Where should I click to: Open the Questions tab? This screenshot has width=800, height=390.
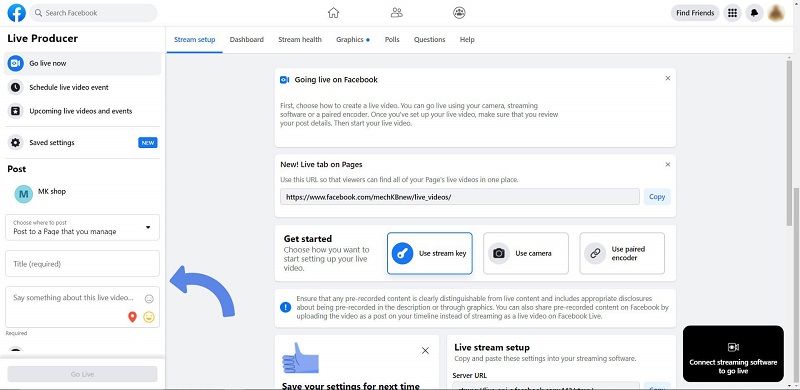[x=430, y=39]
